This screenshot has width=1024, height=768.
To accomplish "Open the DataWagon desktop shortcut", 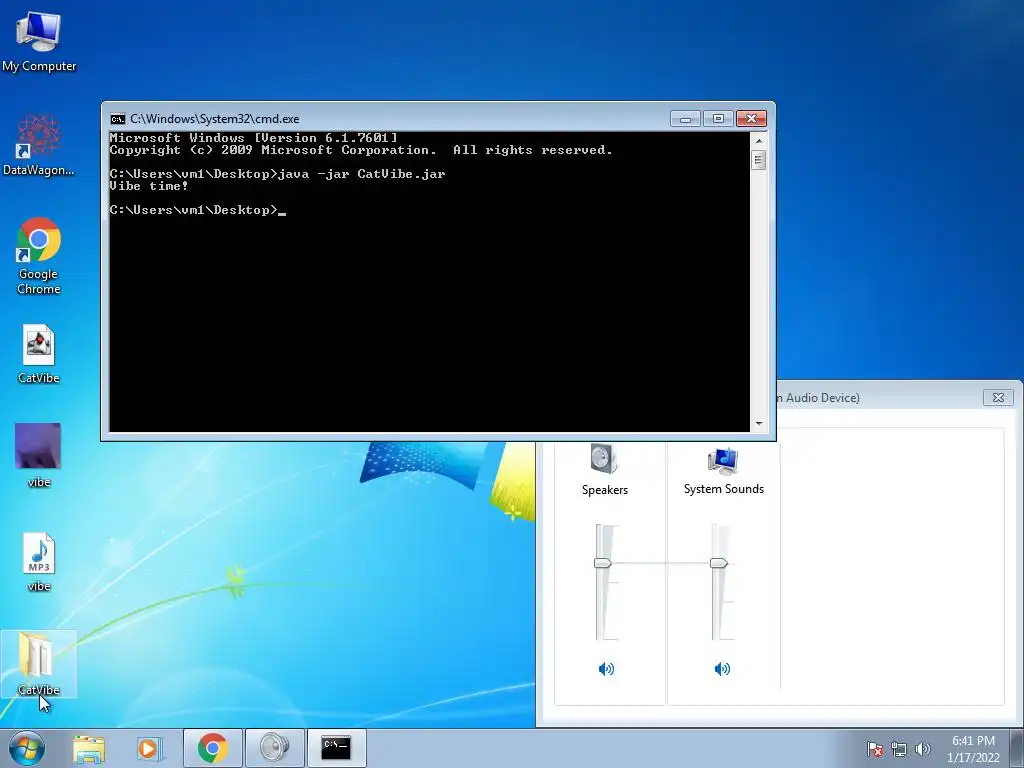I will point(39,145).
